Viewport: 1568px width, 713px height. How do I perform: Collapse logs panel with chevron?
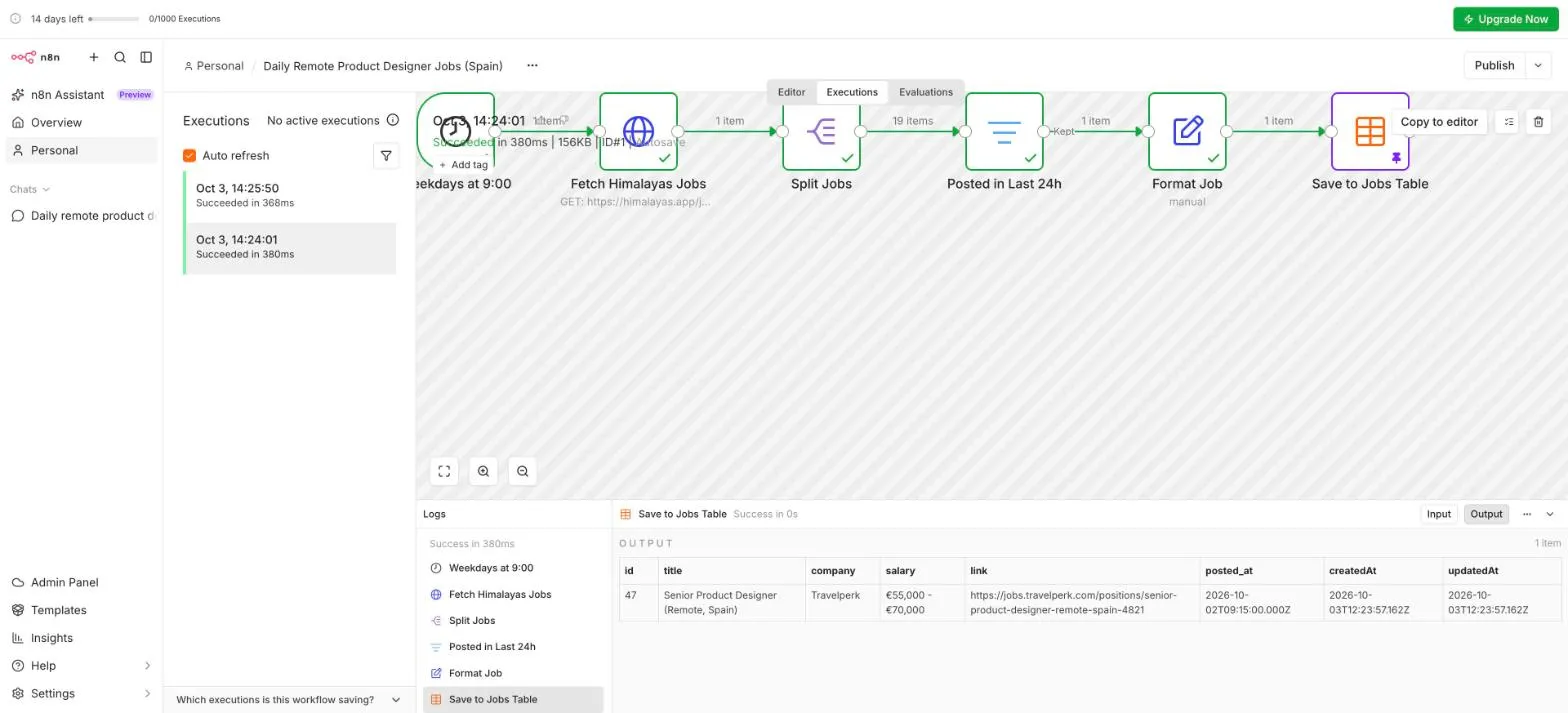click(1550, 514)
